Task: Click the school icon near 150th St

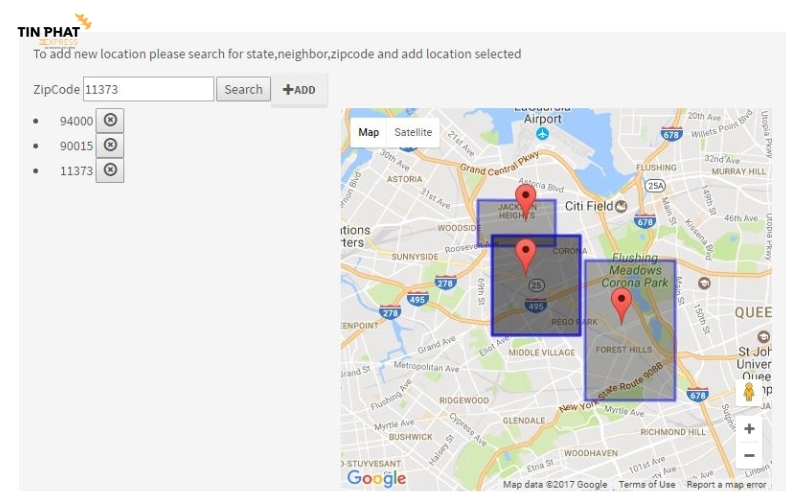Action: 704,283
